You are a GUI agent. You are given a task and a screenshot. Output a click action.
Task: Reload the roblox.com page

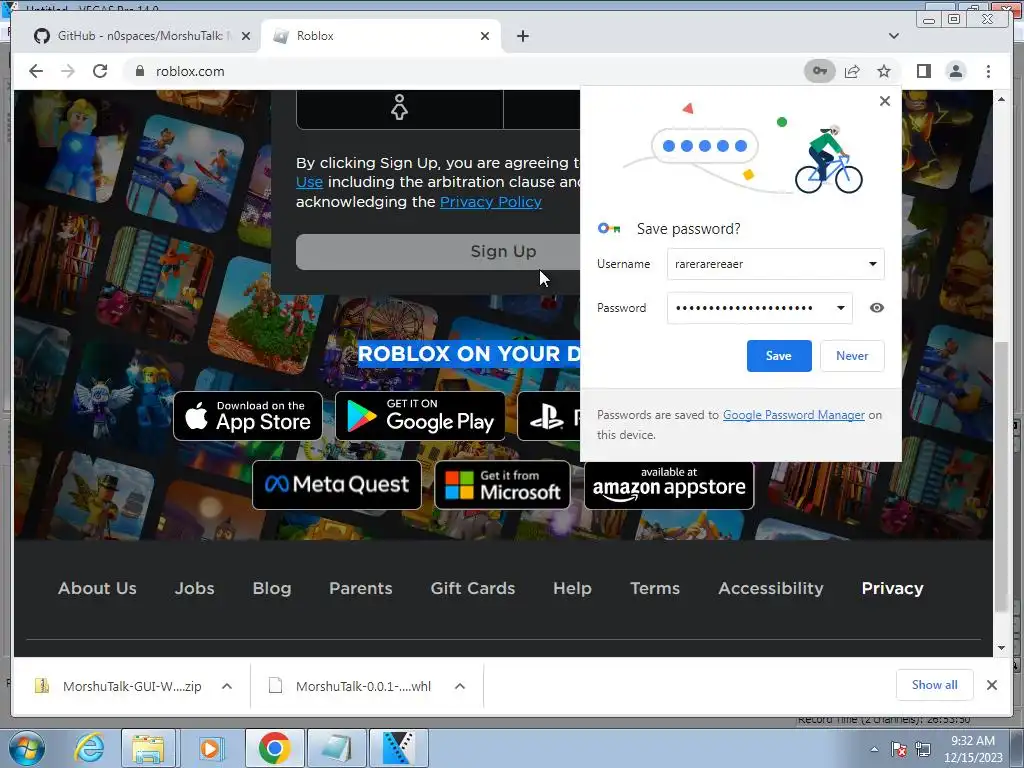click(x=100, y=71)
